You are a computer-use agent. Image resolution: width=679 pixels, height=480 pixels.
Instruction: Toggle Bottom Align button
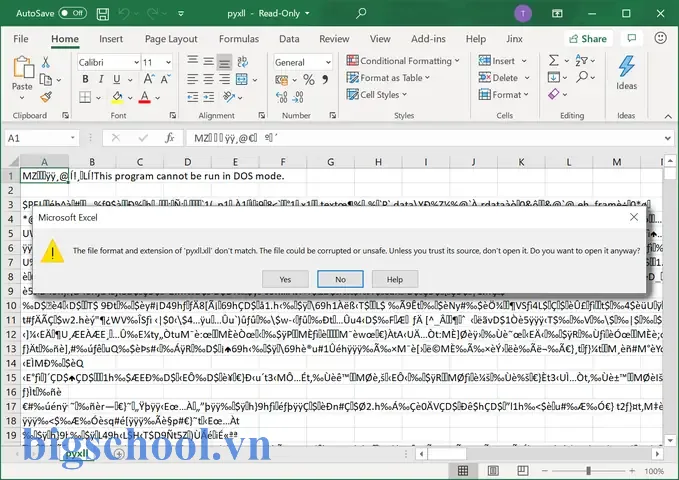(224, 62)
